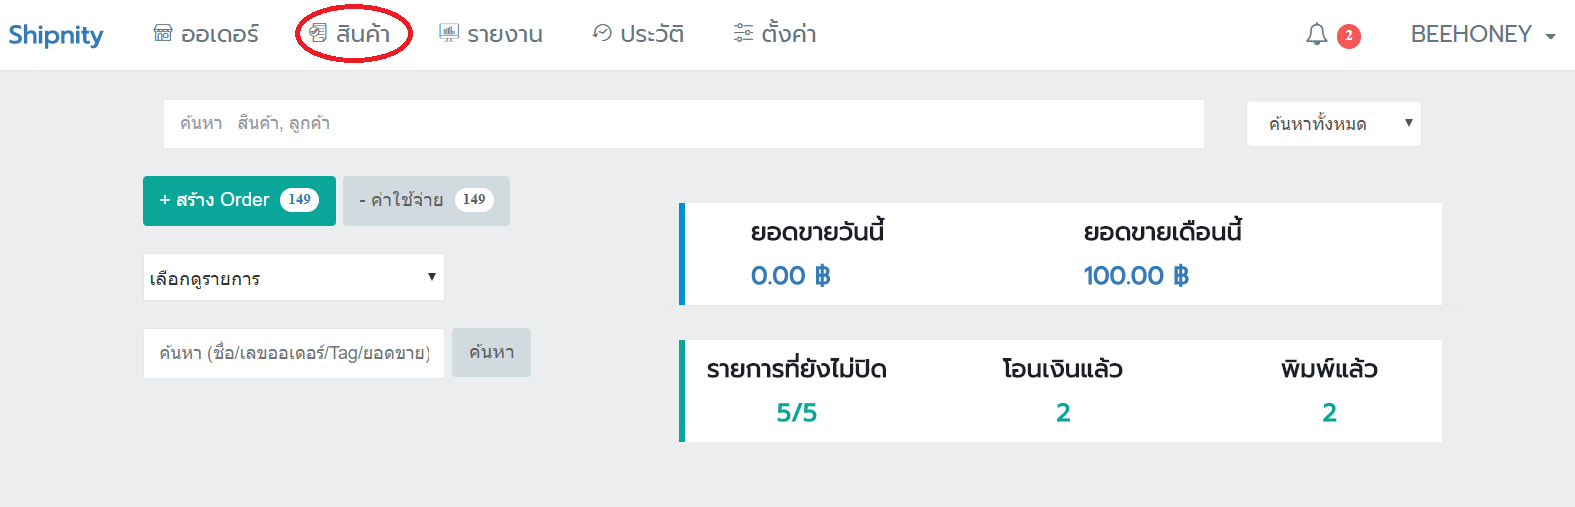Click the store icon beside ออเดอร์
Viewport: 1575px width, 507px height.
click(x=163, y=33)
